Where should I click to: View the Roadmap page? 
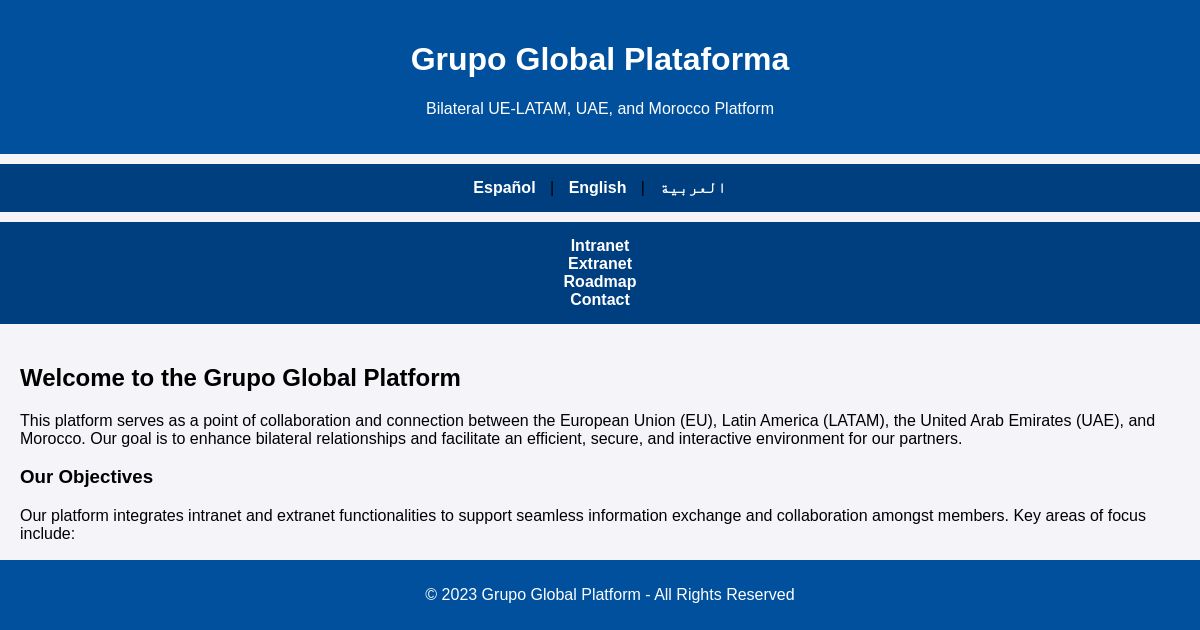pos(599,282)
